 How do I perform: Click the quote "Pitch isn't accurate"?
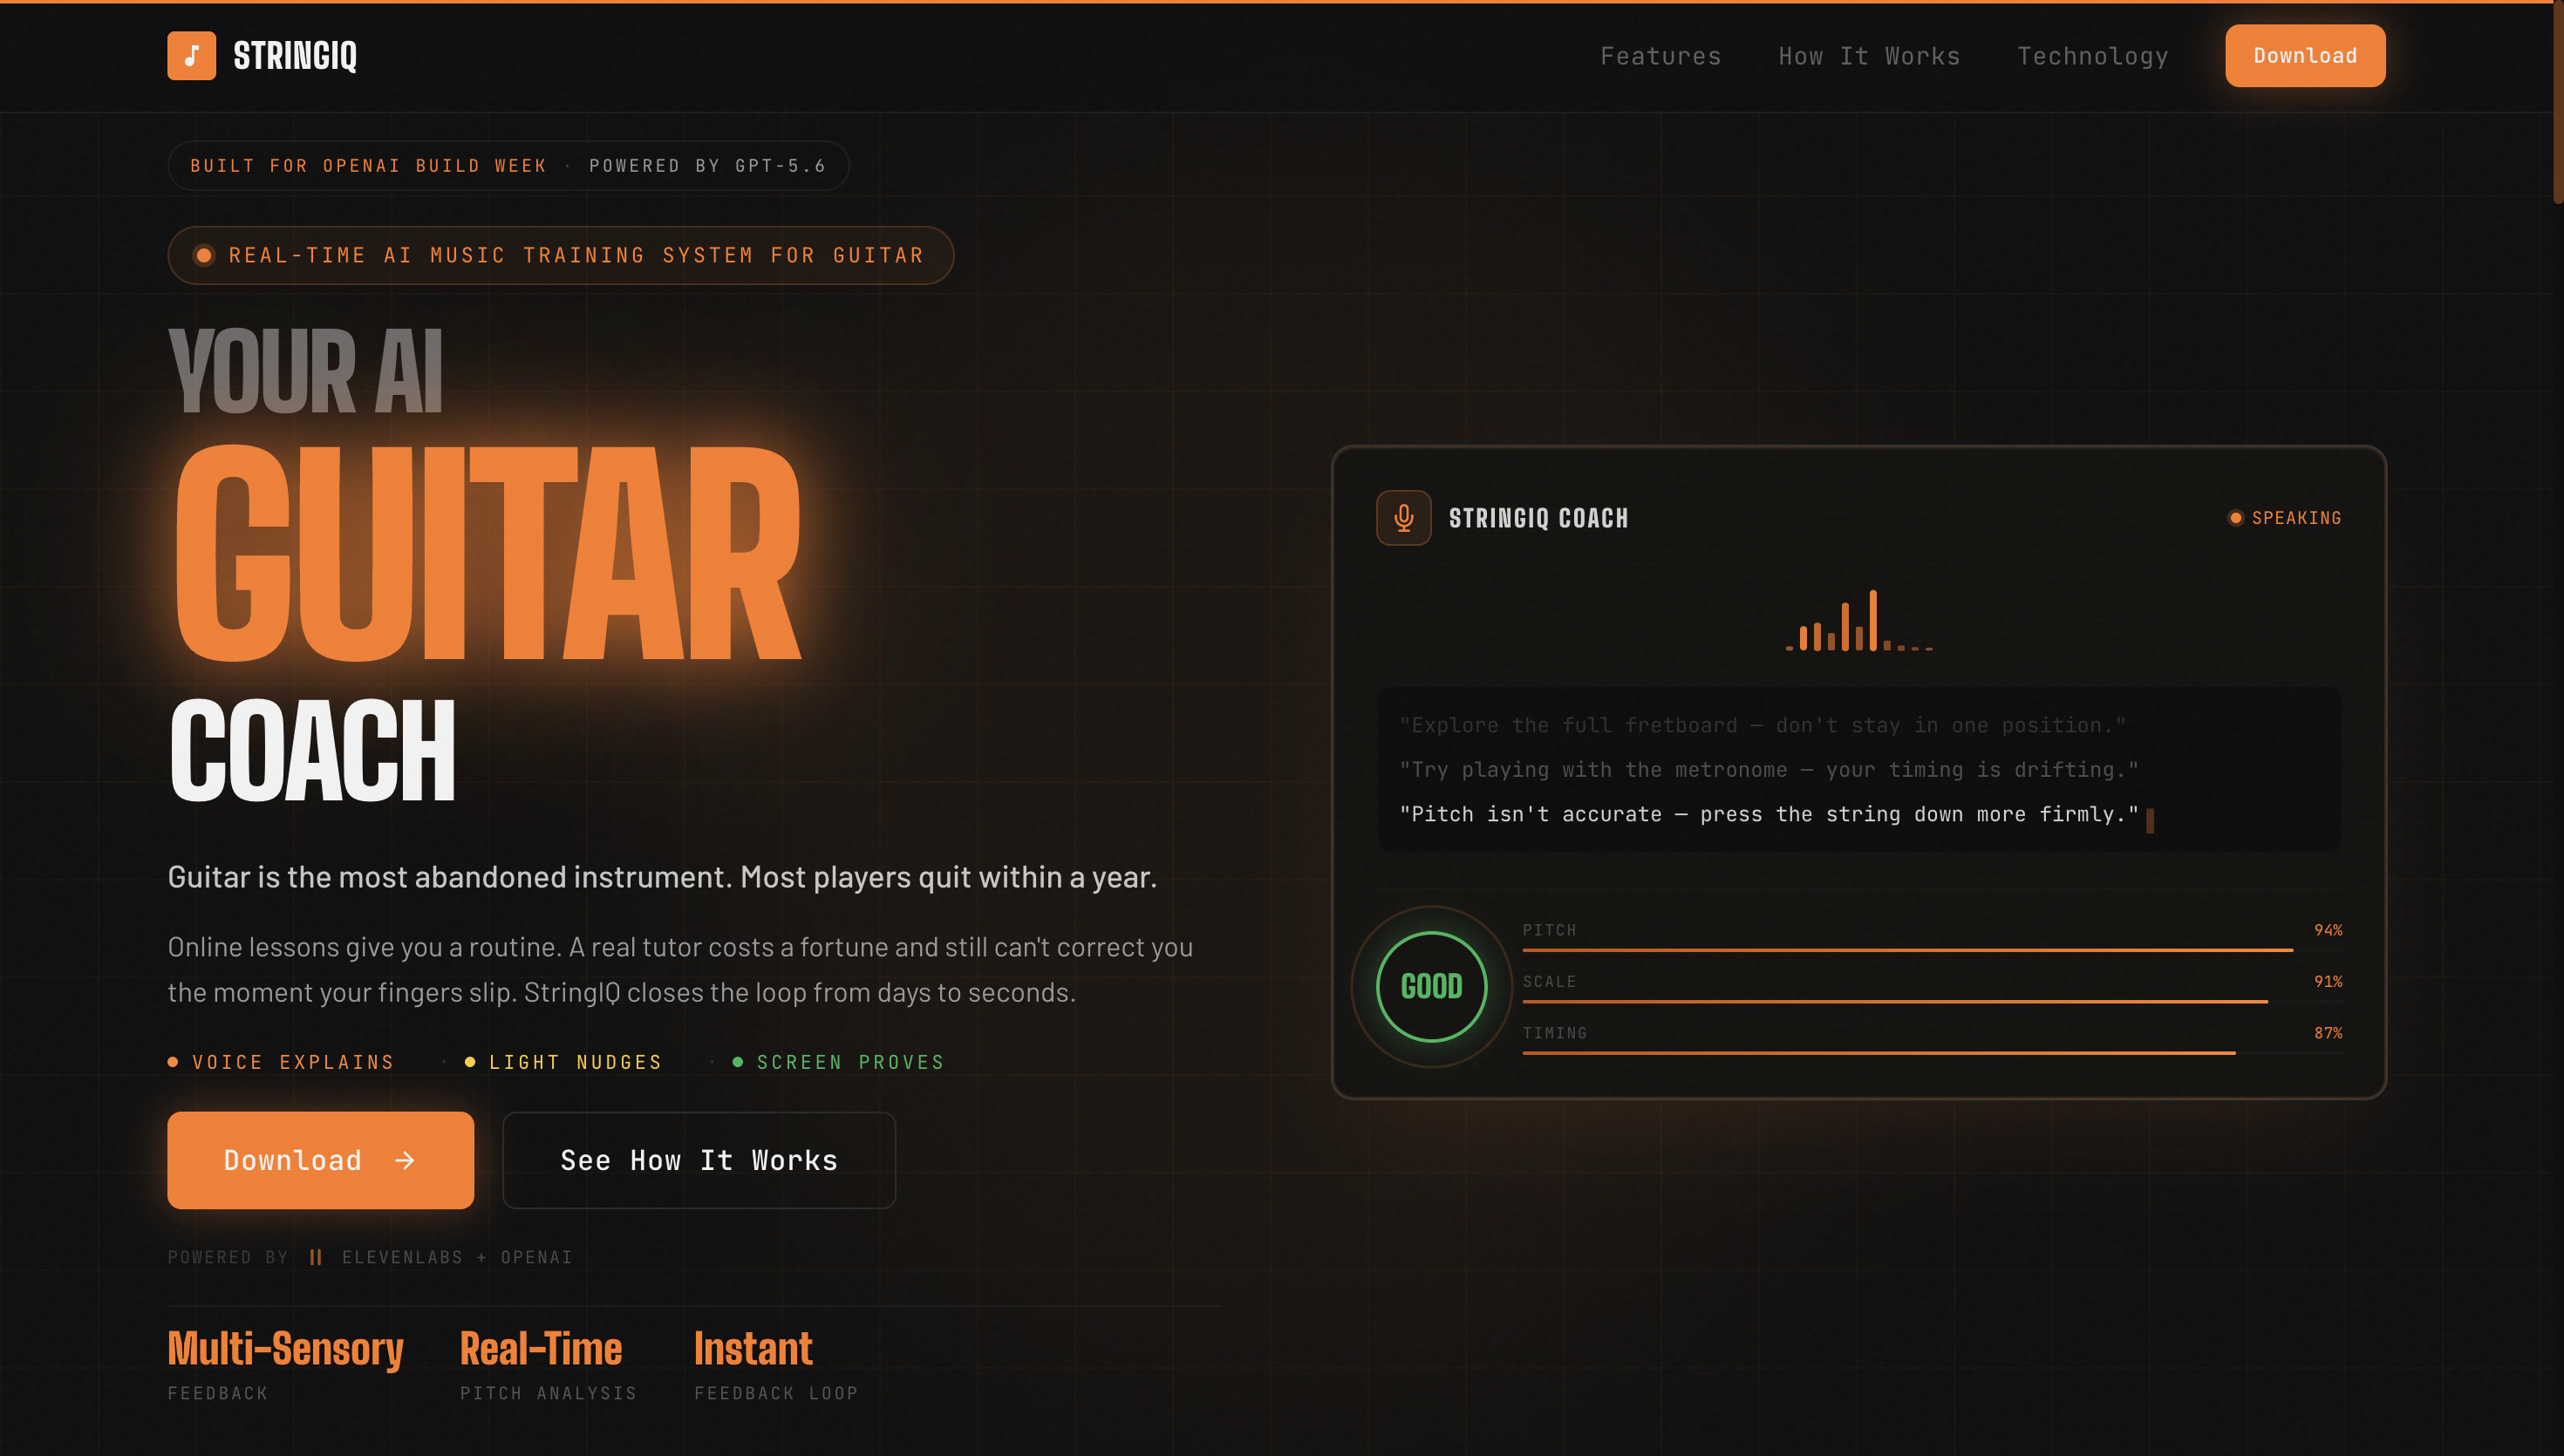(1769, 815)
